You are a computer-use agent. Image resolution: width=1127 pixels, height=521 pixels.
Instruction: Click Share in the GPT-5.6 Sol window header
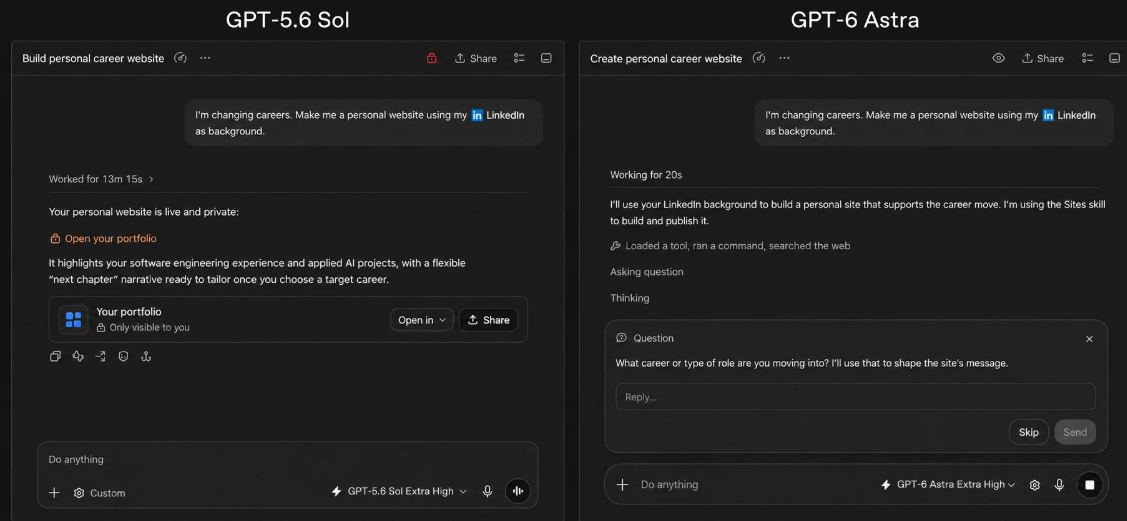click(x=476, y=58)
